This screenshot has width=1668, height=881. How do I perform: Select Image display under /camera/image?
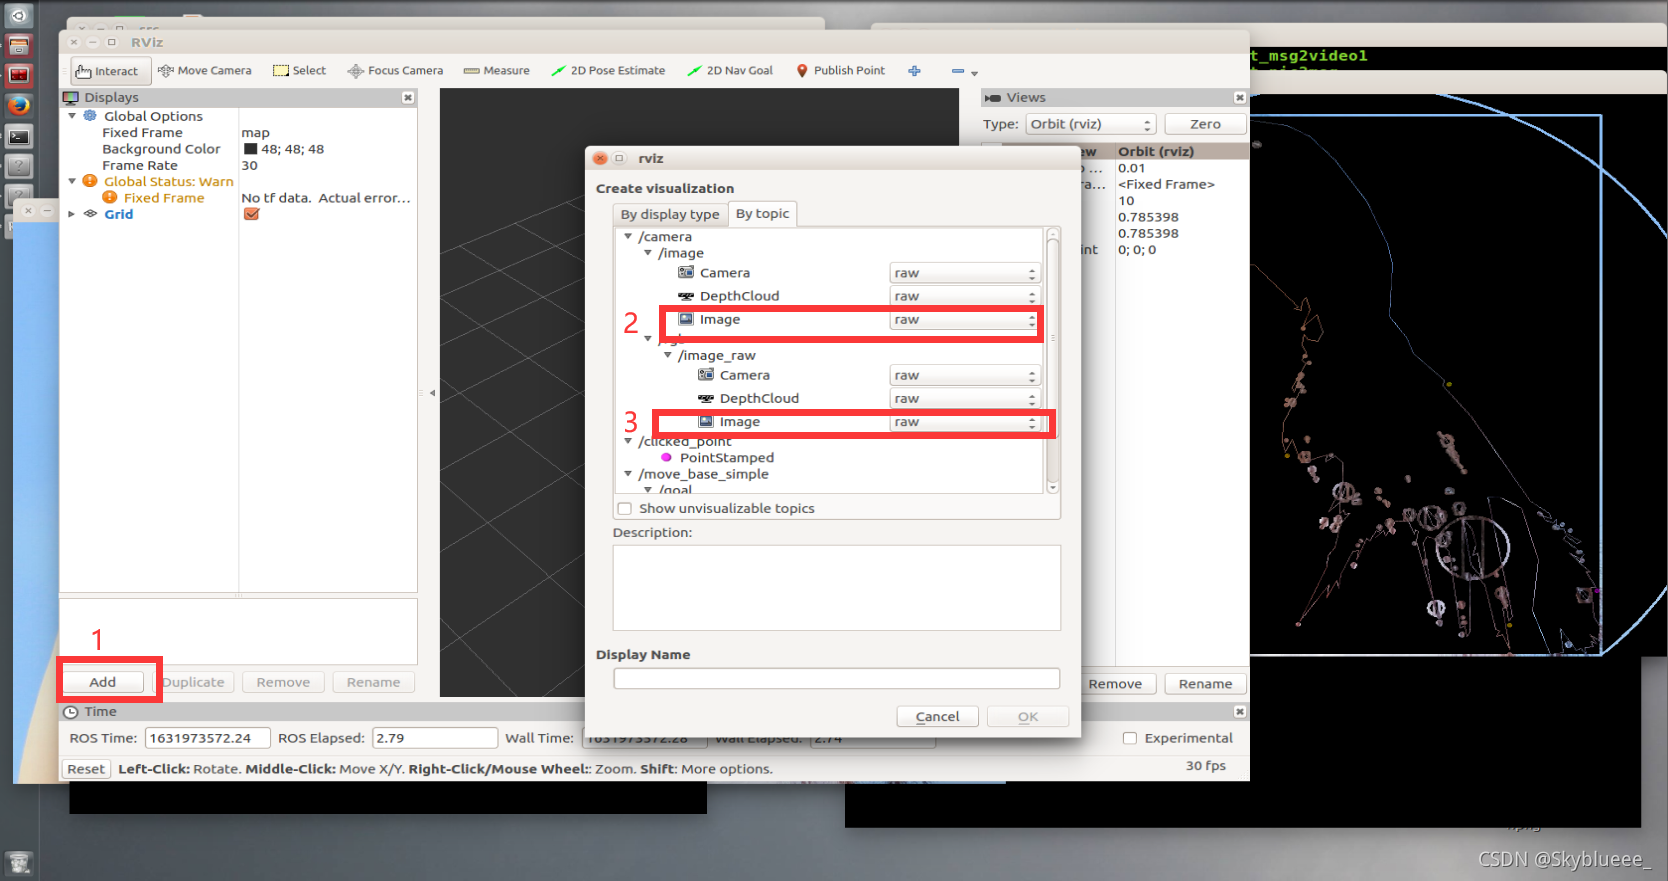(x=719, y=320)
